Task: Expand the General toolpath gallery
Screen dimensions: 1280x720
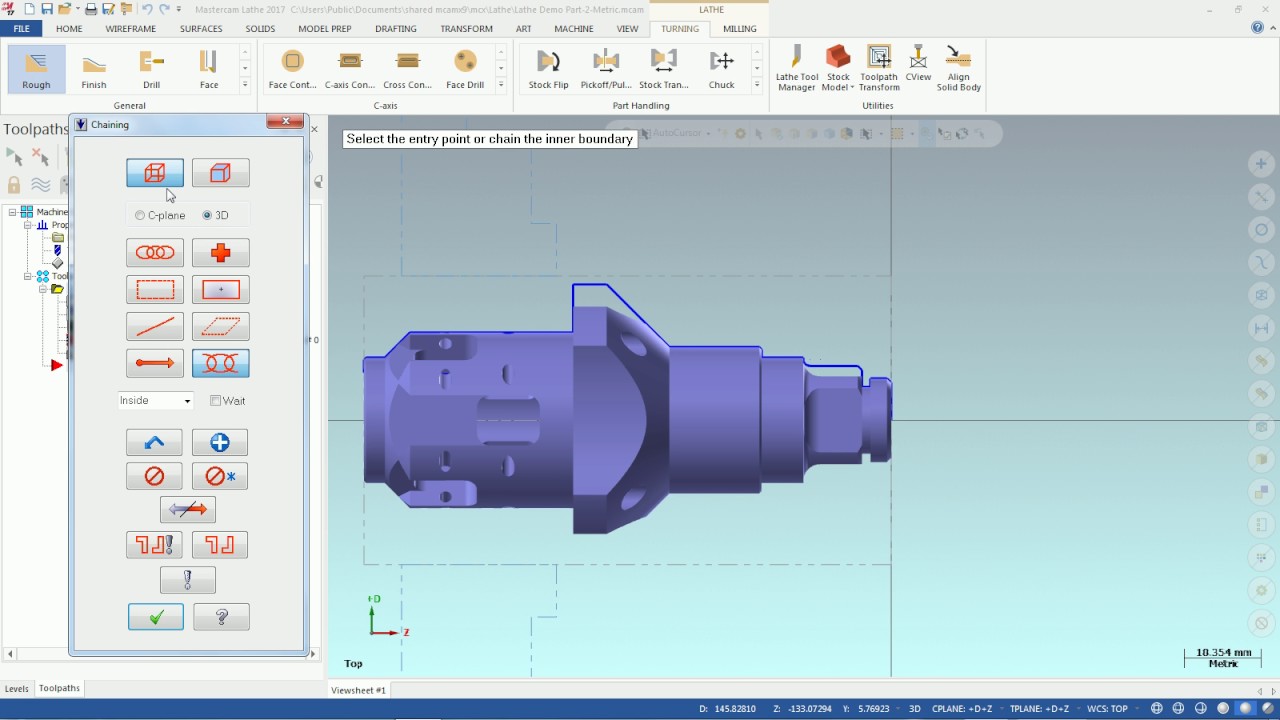Action: (245, 86)
